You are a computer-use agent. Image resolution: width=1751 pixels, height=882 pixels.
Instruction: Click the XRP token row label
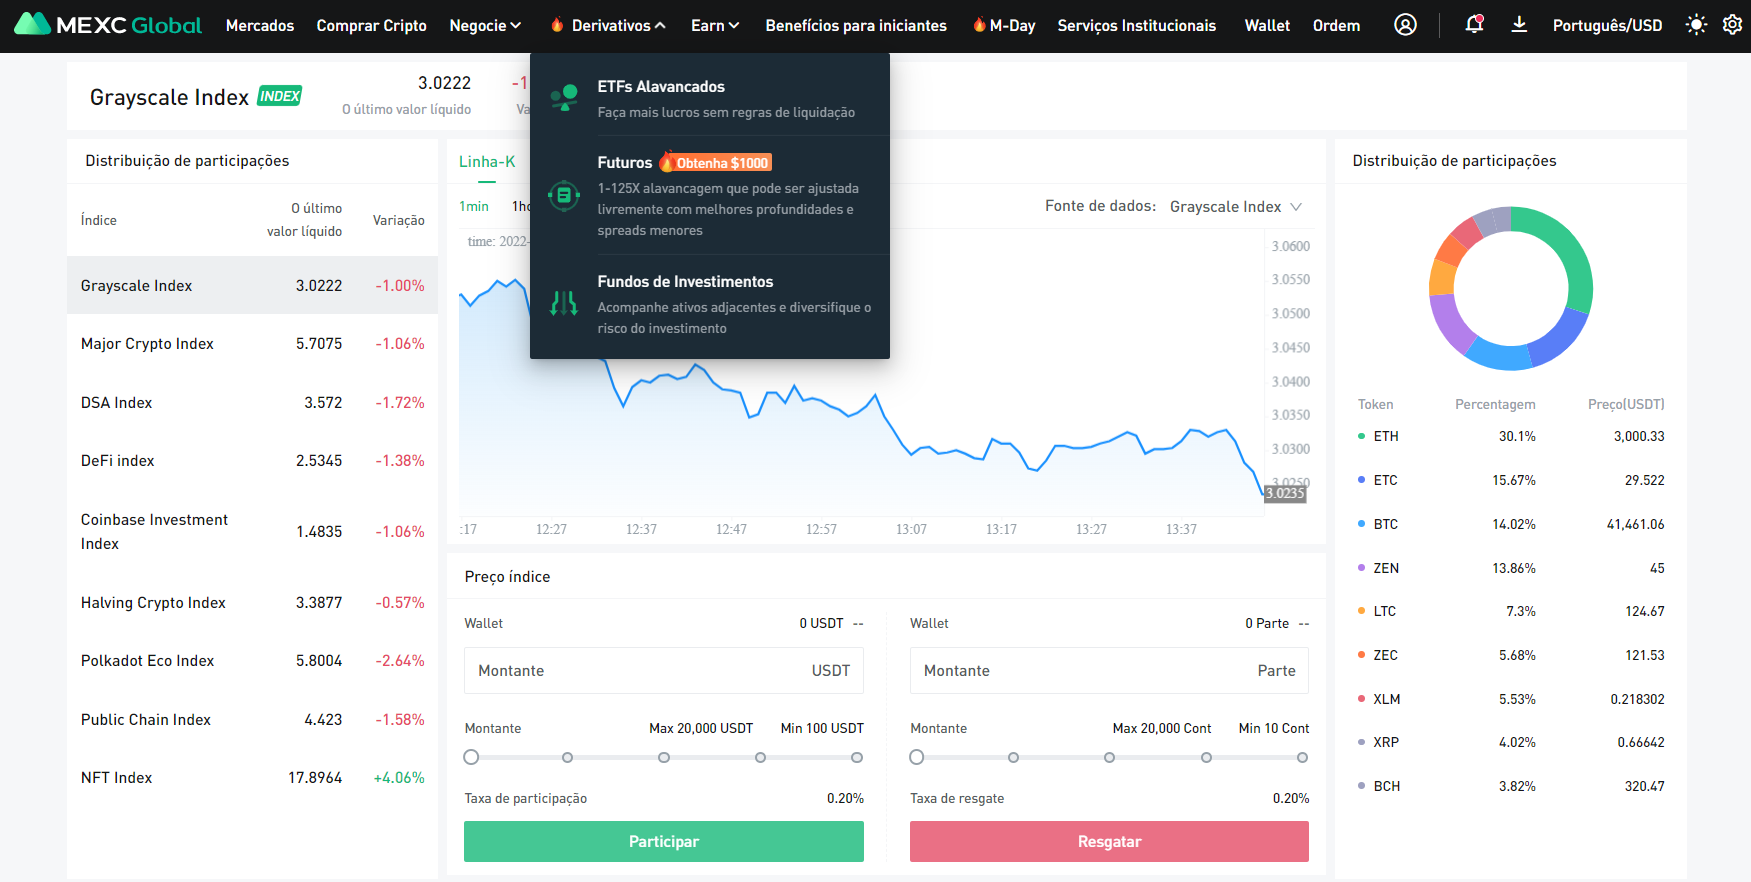(x=1386, y=742)
